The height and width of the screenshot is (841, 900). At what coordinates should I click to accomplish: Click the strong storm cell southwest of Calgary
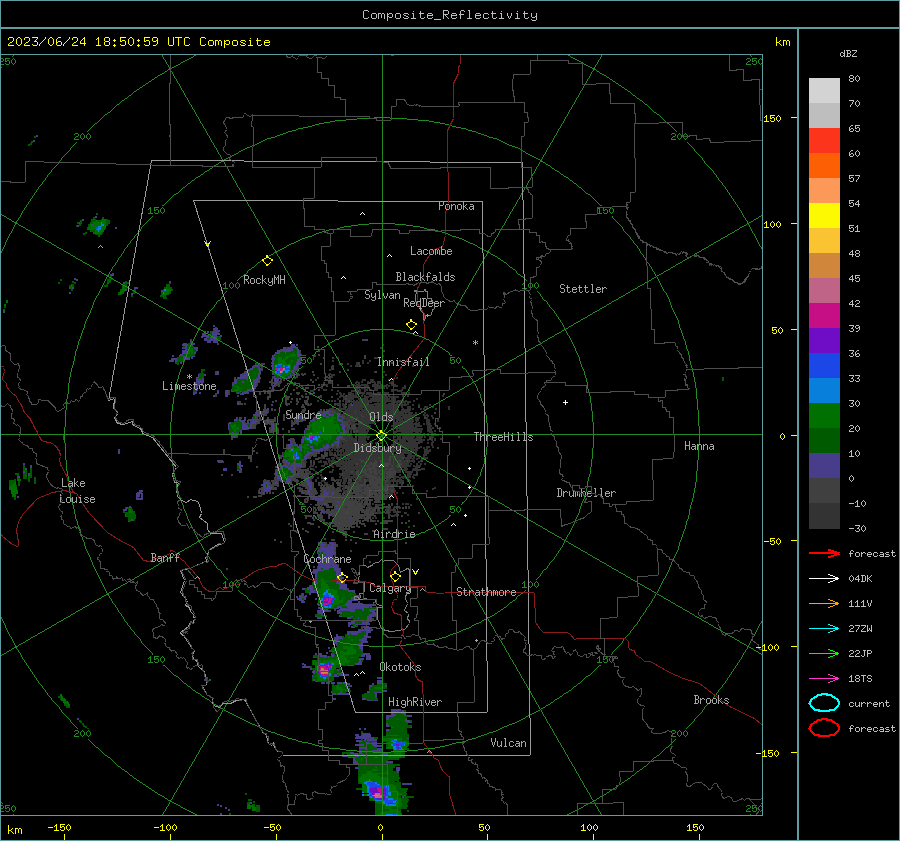tap(327, 600)
